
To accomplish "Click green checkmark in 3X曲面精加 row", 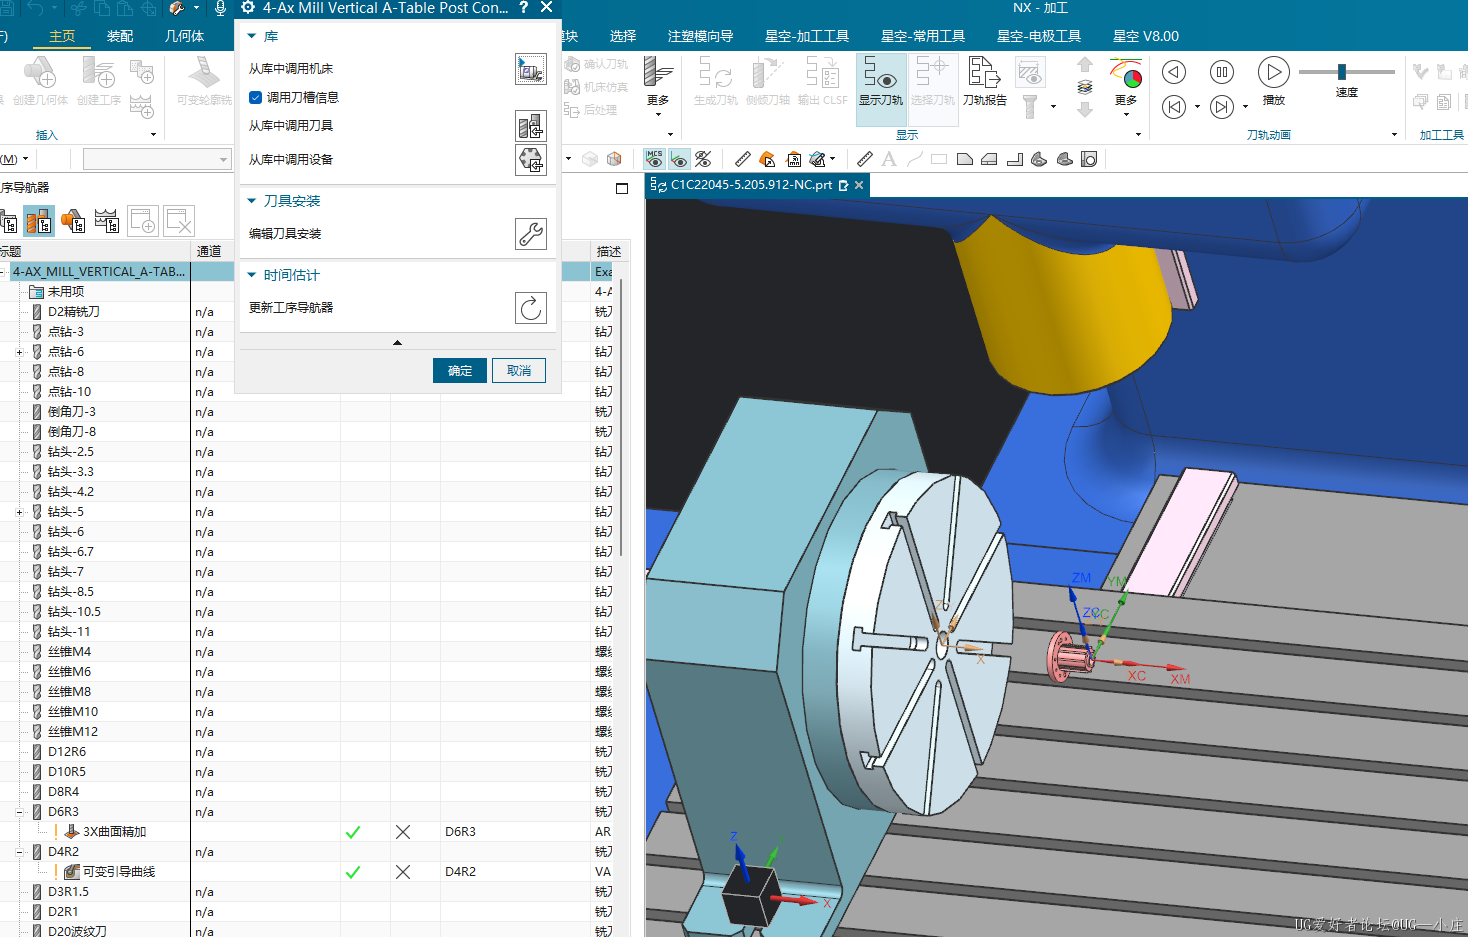I will click(x=353, y=832).
